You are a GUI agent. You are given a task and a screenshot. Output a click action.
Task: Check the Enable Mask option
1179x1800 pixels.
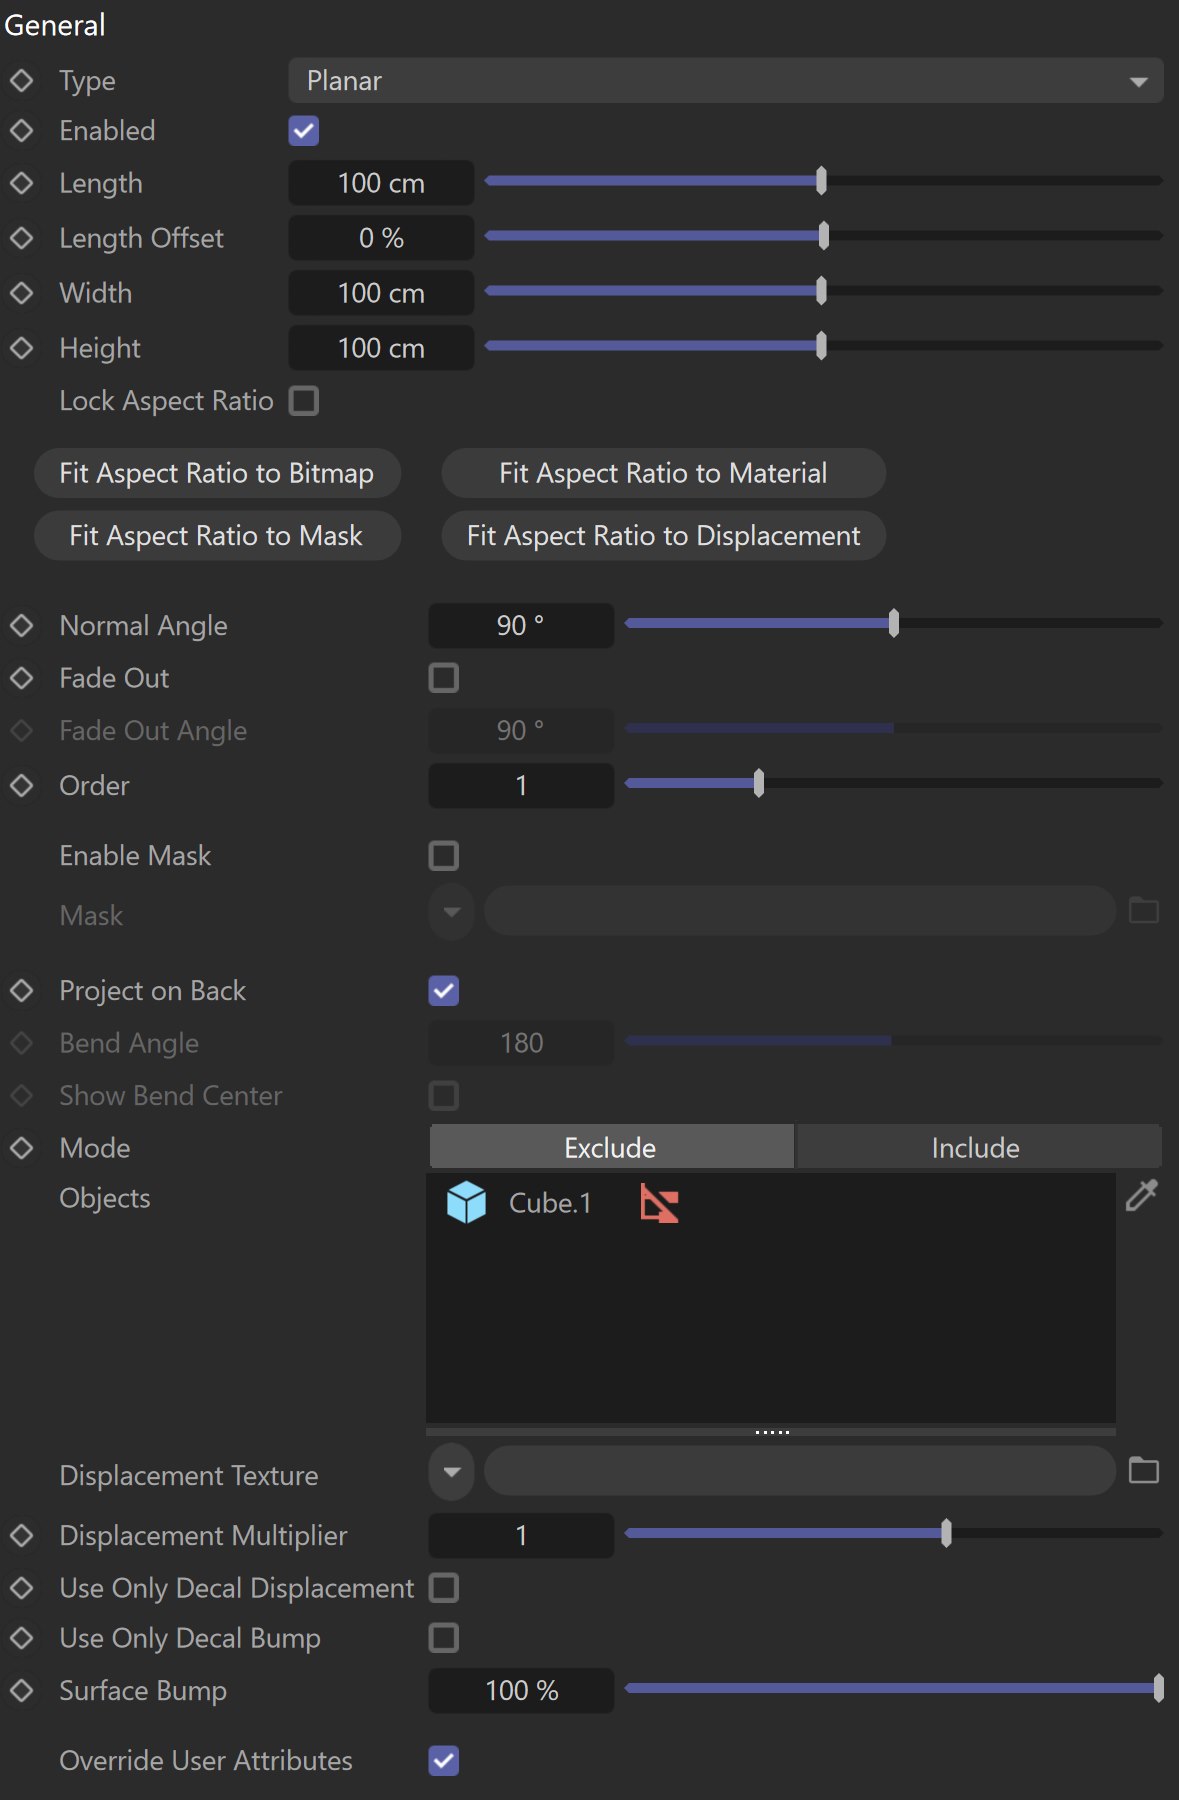[444, 856]
